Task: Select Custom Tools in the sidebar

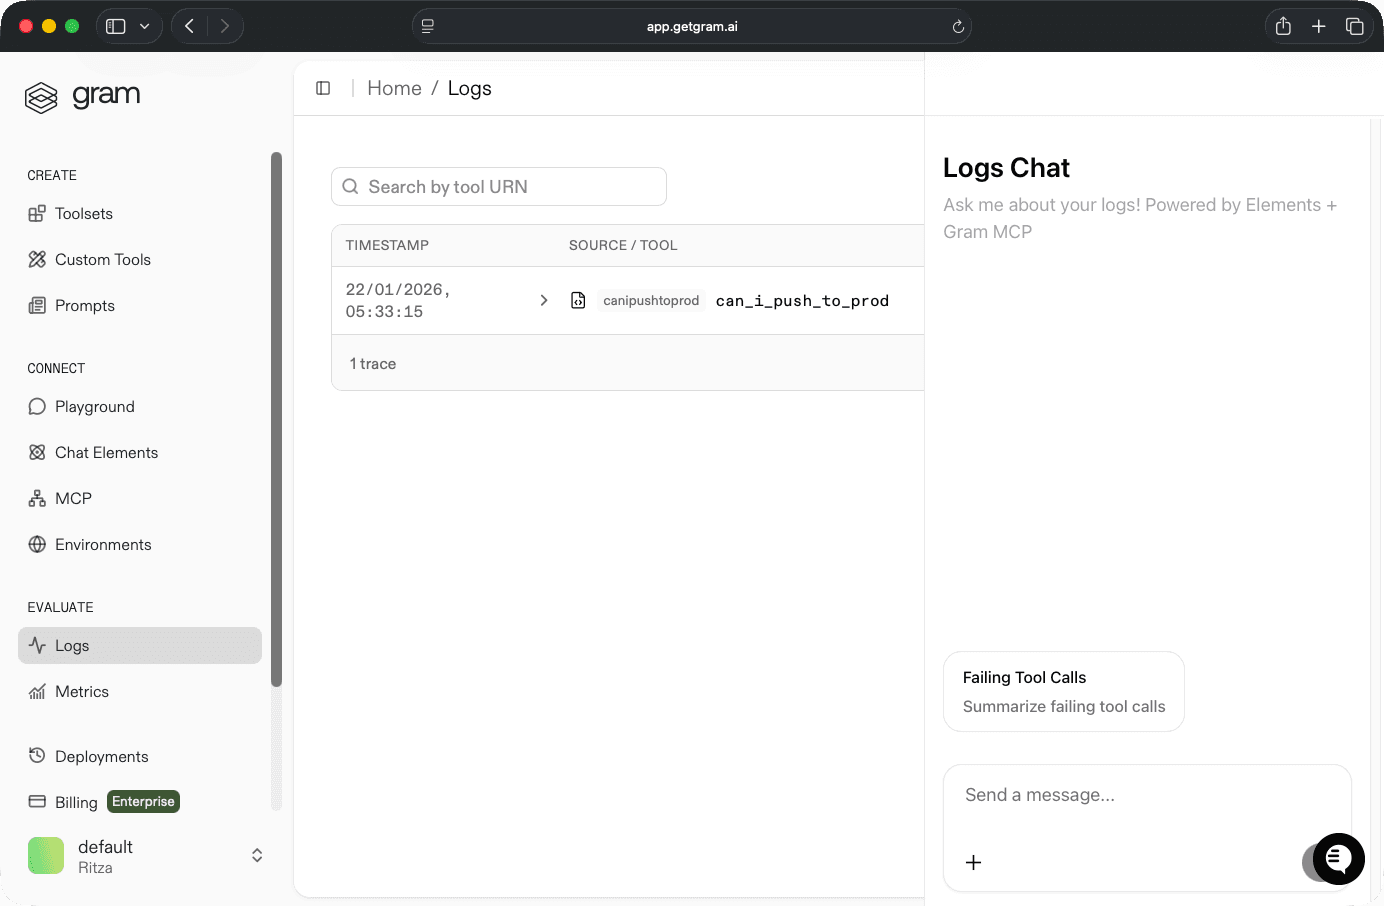Action: [x=101, y=259]
